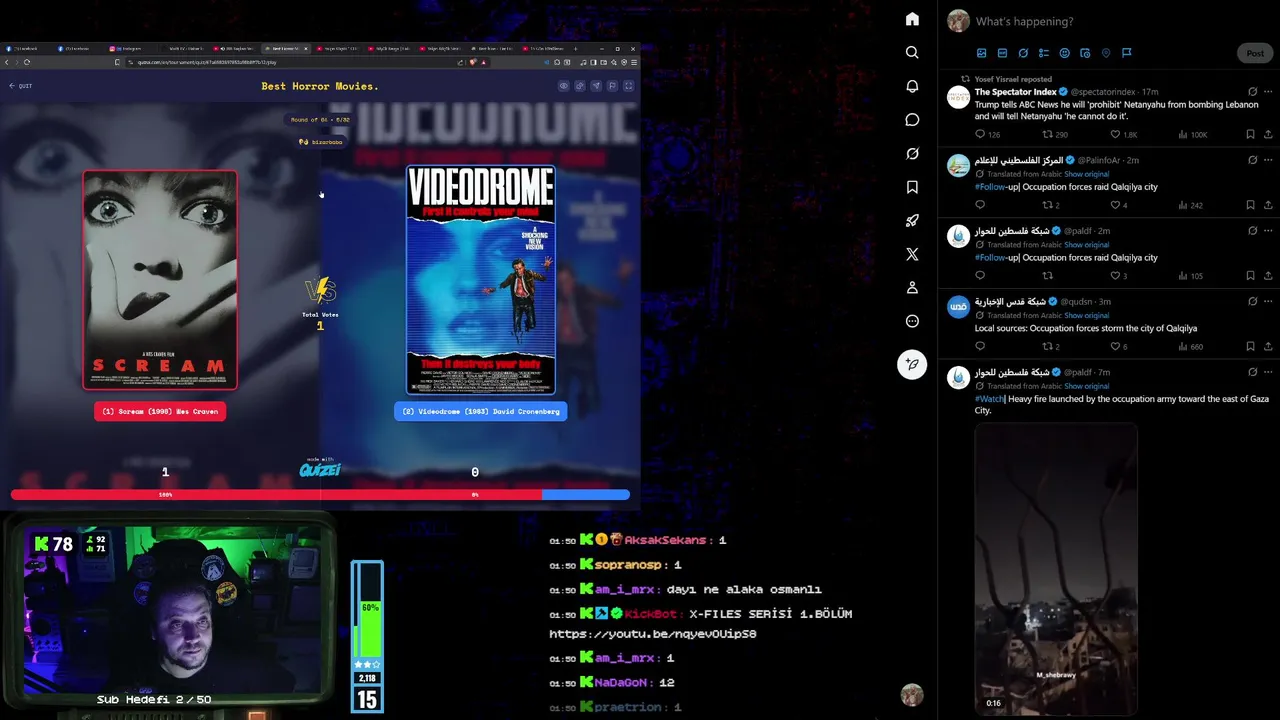Click the flag report icon in quiz header
The image size is (1280, 720).
612,86
